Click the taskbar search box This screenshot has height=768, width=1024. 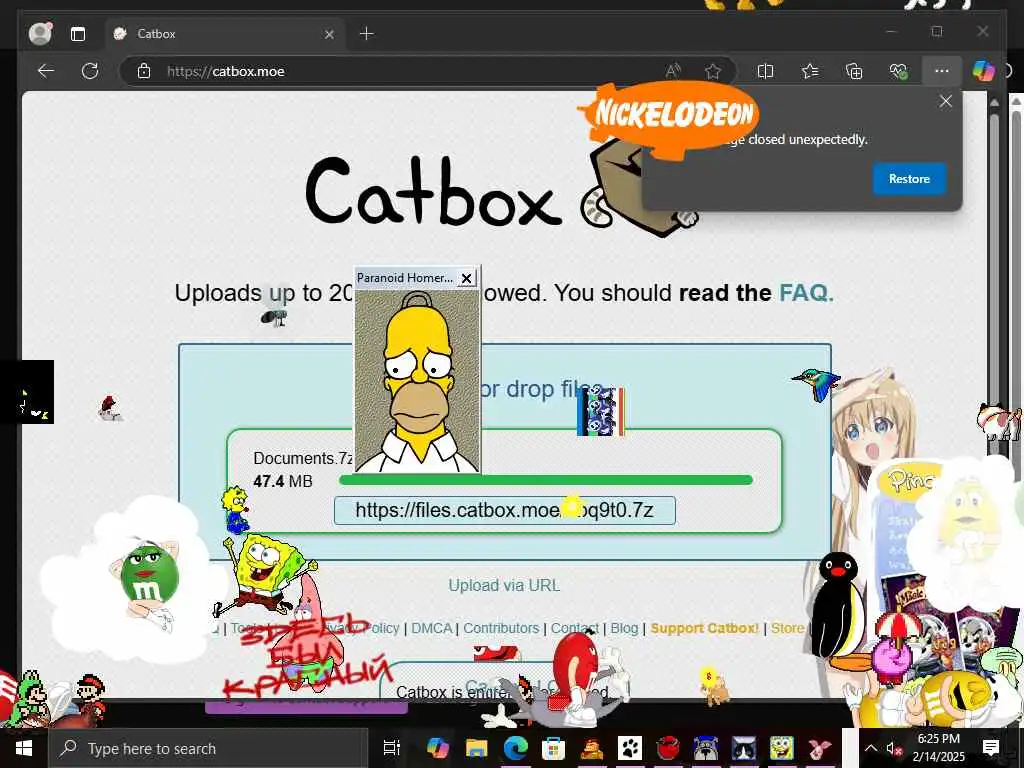coord(208,748)
